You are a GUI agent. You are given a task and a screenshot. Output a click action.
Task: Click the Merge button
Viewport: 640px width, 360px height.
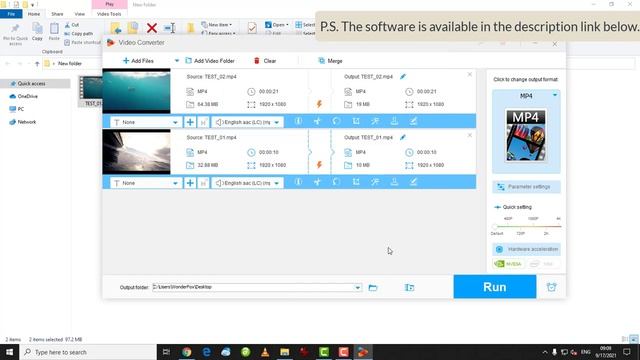pyautogui.click(x=330, y=61)
